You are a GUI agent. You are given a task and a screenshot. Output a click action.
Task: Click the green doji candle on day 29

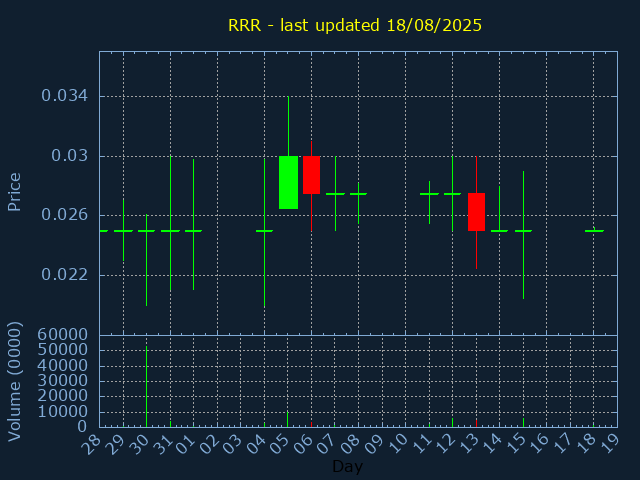(x=123, y=231)
